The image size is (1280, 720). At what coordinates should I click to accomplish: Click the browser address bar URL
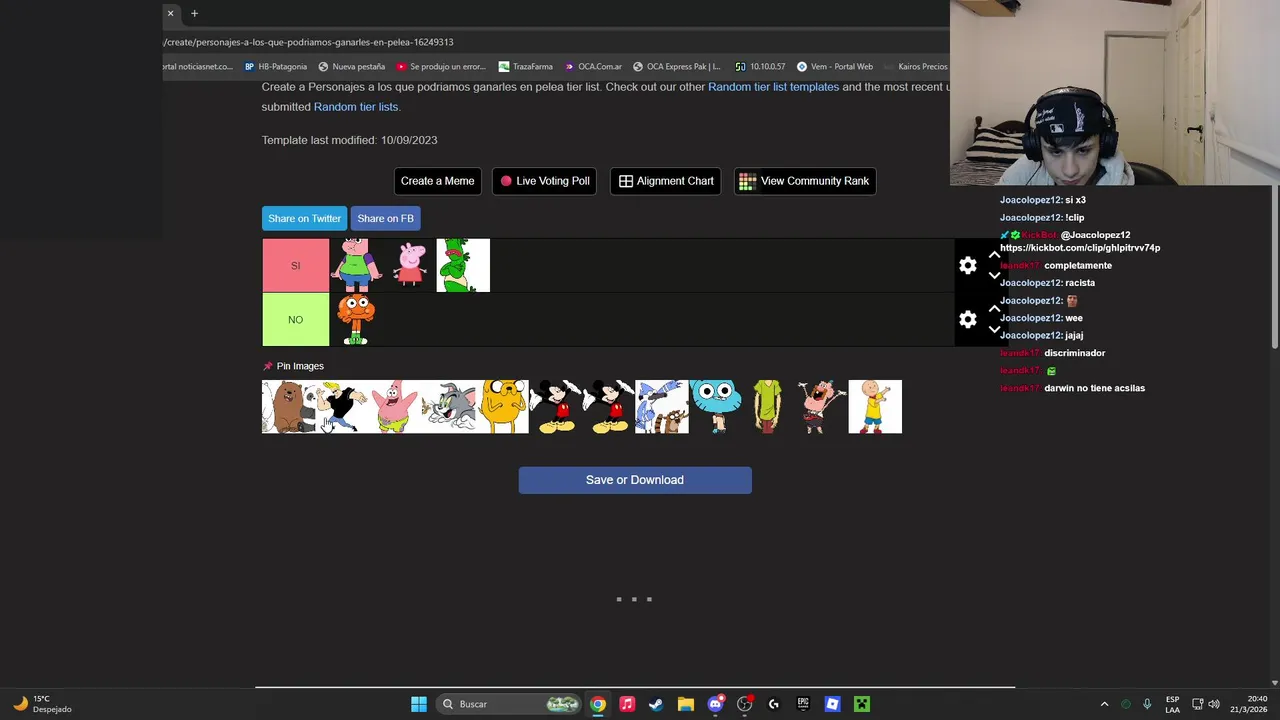coord(309,42)
